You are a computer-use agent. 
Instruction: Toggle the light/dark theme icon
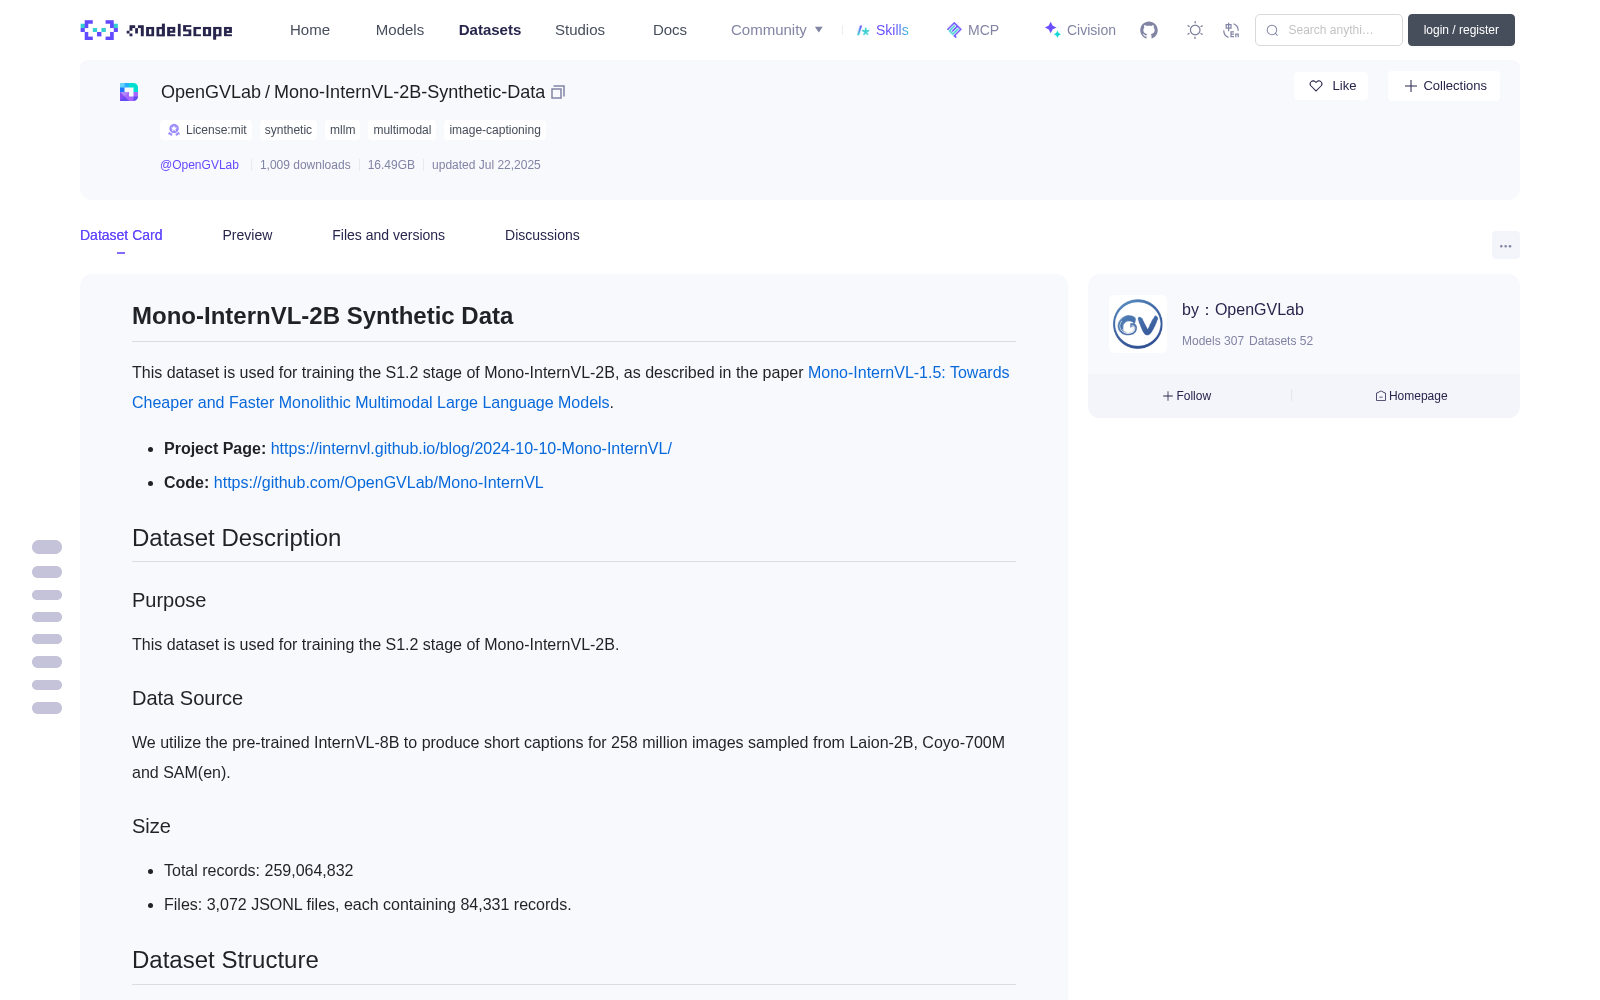tap(1195, 30)
